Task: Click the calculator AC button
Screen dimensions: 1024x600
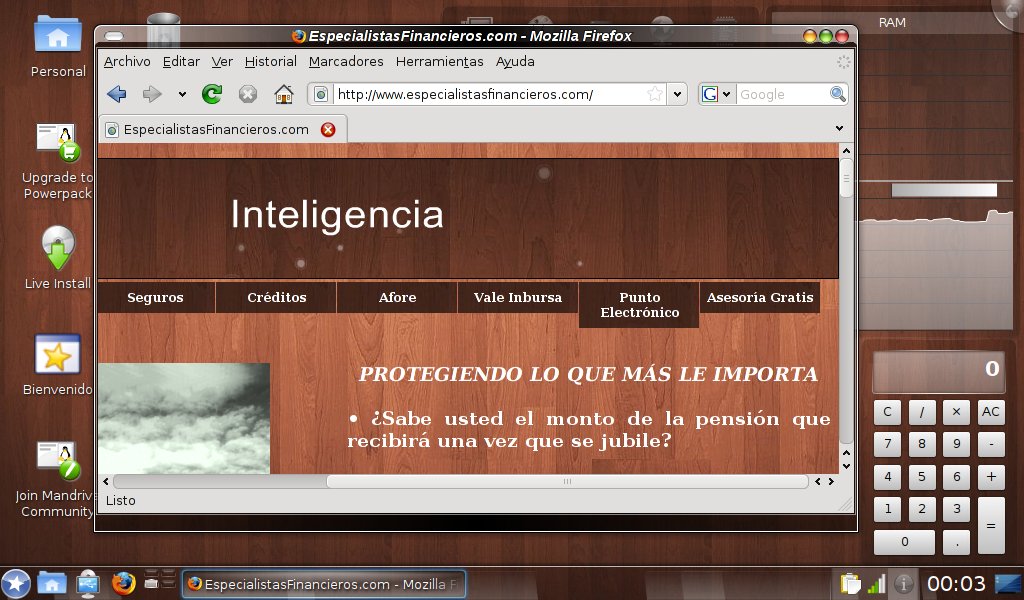Action: [991, 412]
